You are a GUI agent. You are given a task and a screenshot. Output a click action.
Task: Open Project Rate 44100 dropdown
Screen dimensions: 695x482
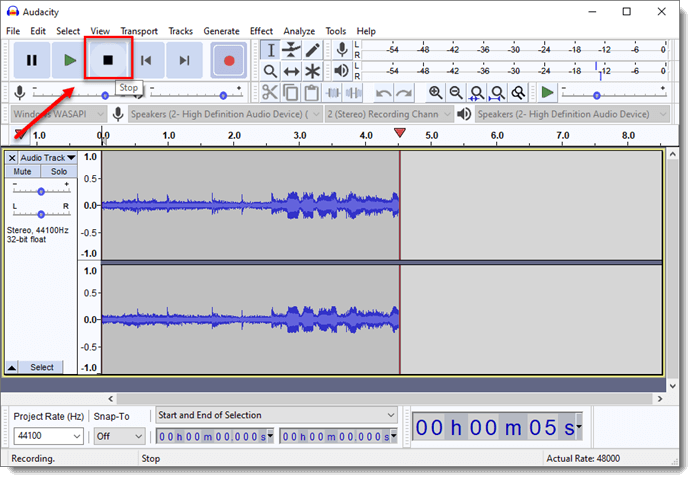48,436
